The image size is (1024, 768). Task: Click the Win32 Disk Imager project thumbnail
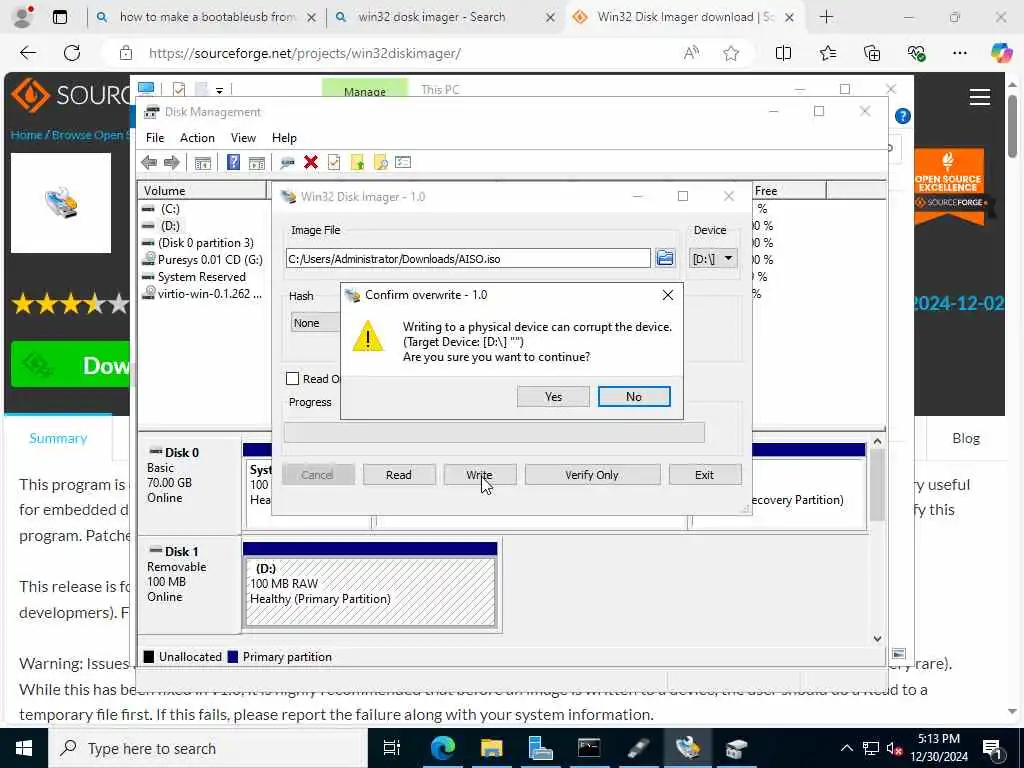click(61, 203)
